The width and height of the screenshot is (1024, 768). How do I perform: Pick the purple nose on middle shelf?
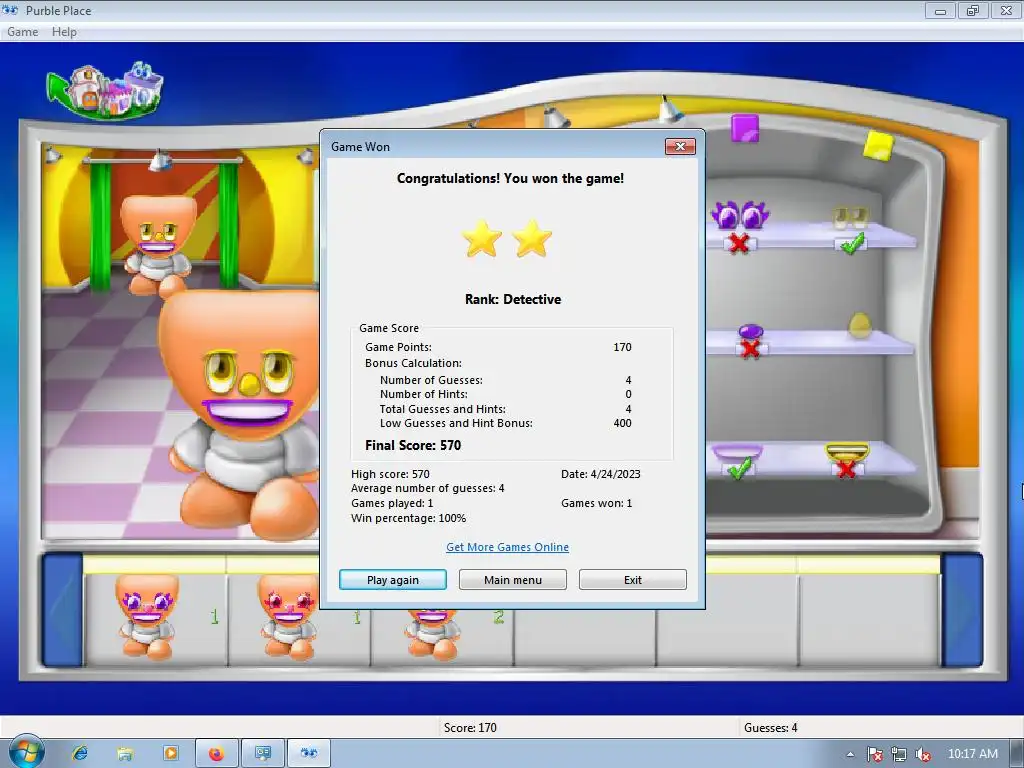(x=750, y=332)
